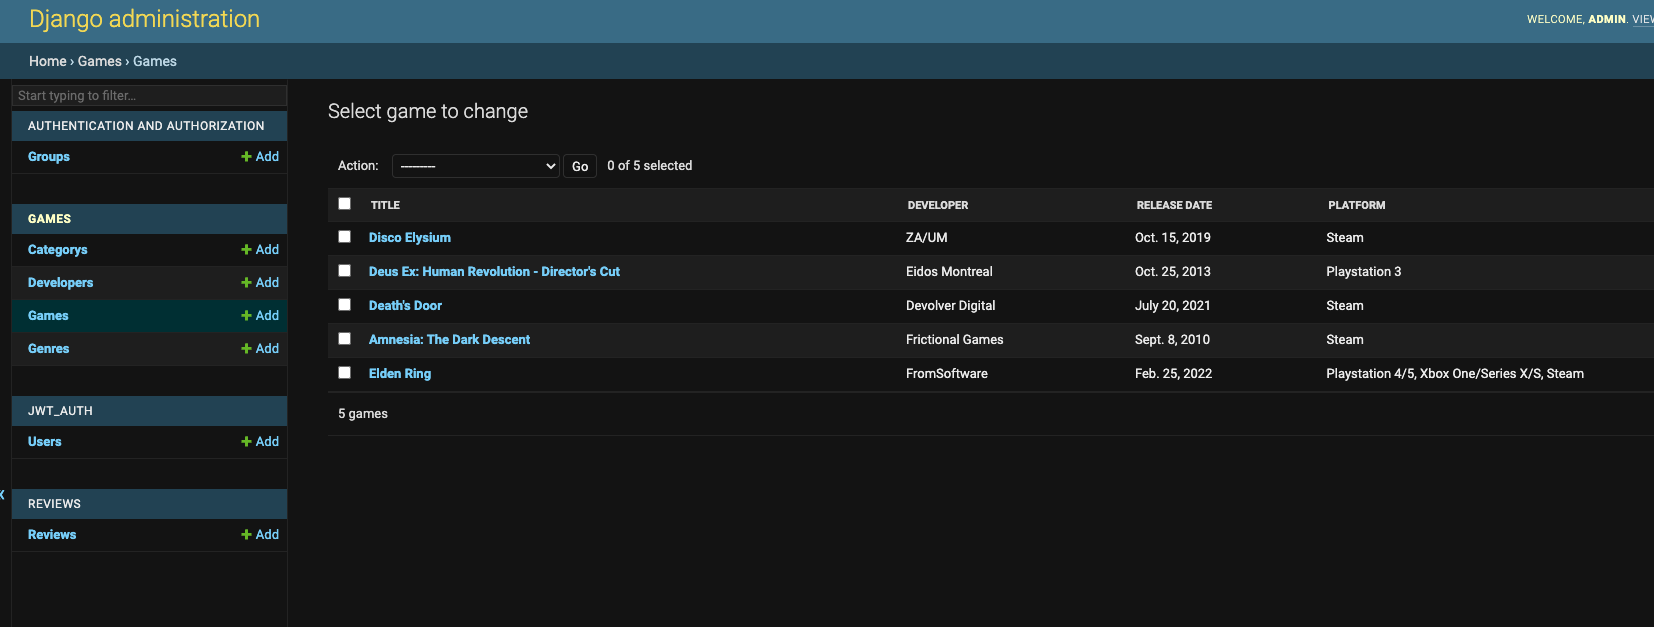The height and width of the screenshot is (627, 1654).
Task: Sort by the Release Date column header
Action: 1174,205
